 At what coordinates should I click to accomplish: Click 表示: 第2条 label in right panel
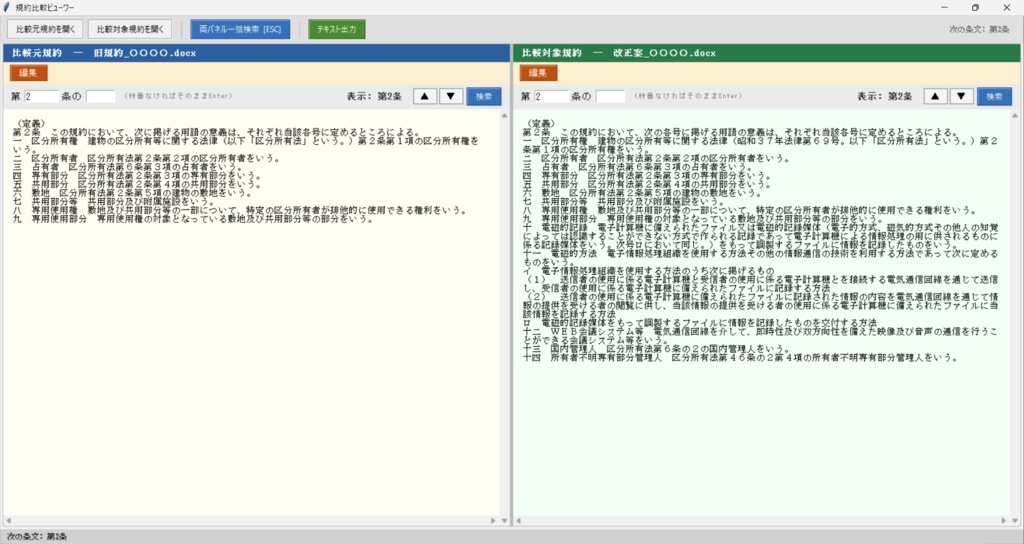pos(884,97)
